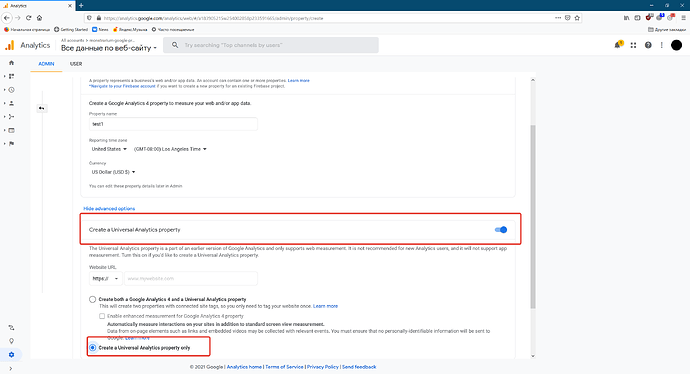Open the page actions ellipsis in address bar
Screen dimensions: 690x374
558,18
